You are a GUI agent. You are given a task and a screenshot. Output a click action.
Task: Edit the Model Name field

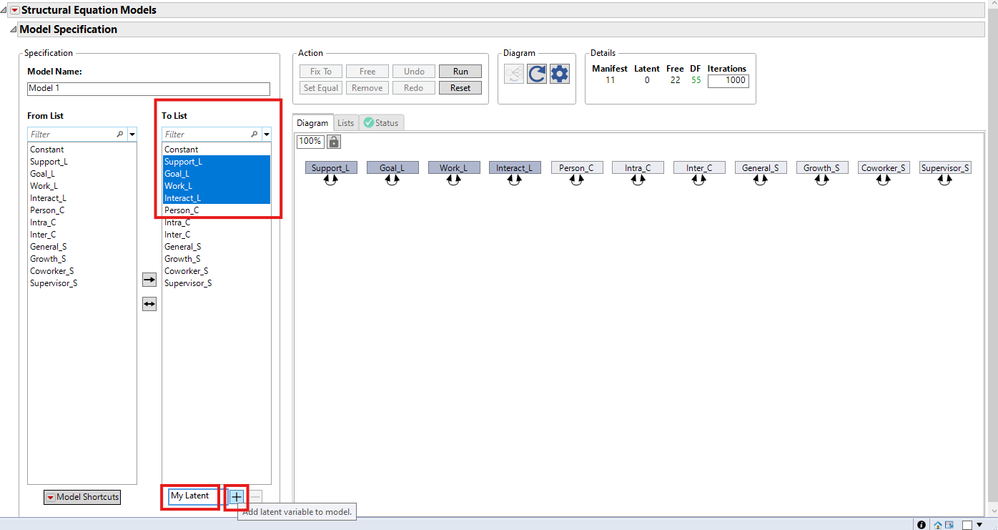coord(148,88)
